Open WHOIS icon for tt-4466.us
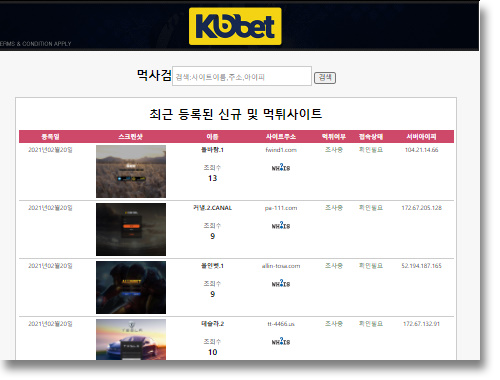The image size is (500, 380). [x=281, y=341]
